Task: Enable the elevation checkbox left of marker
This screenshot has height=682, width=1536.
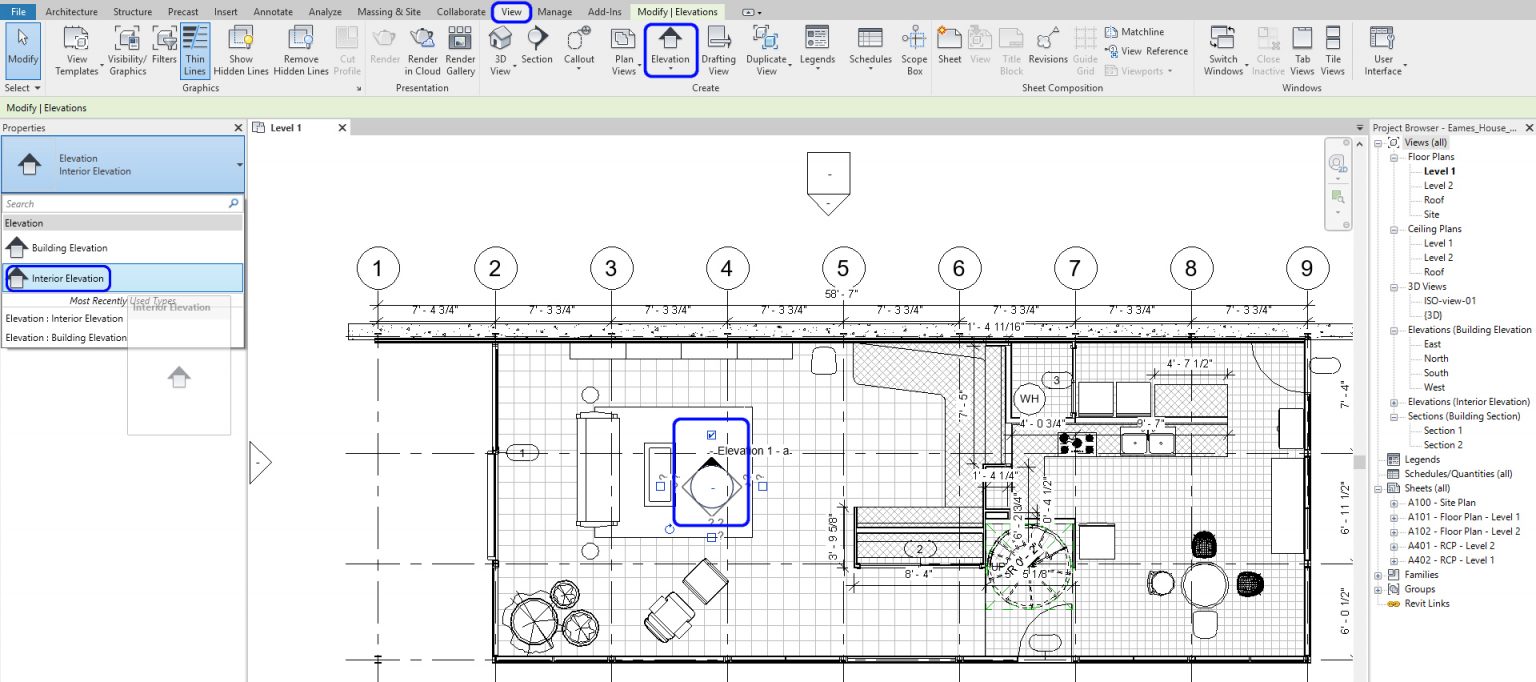Action: [660, 486]
